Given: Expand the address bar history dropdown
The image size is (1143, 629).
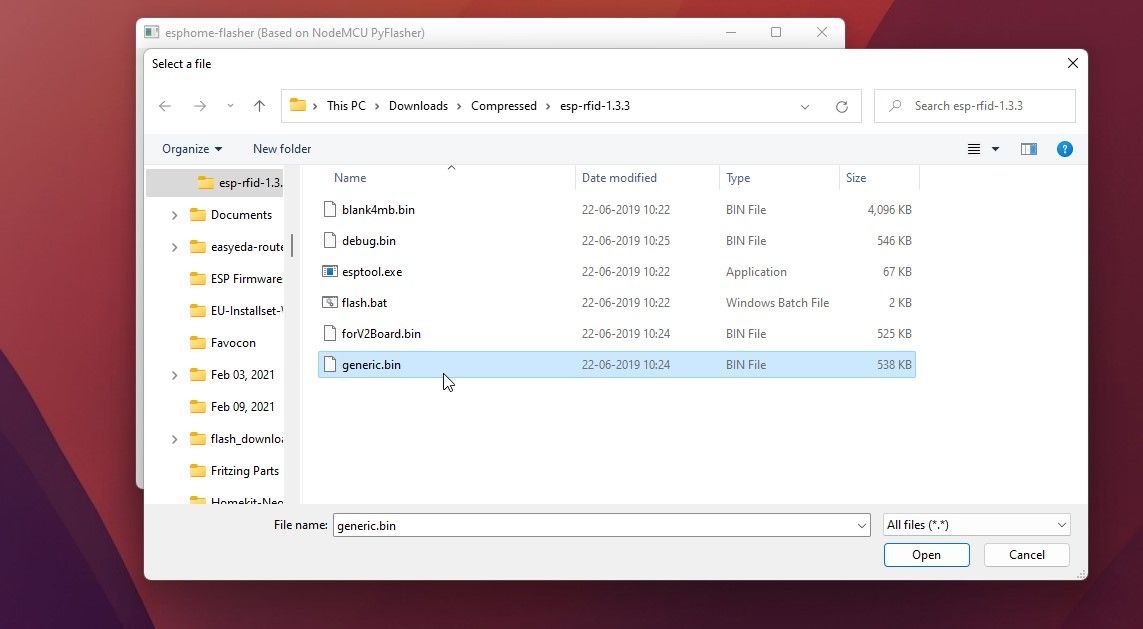Looking at the screenshot, I should 805,106.
